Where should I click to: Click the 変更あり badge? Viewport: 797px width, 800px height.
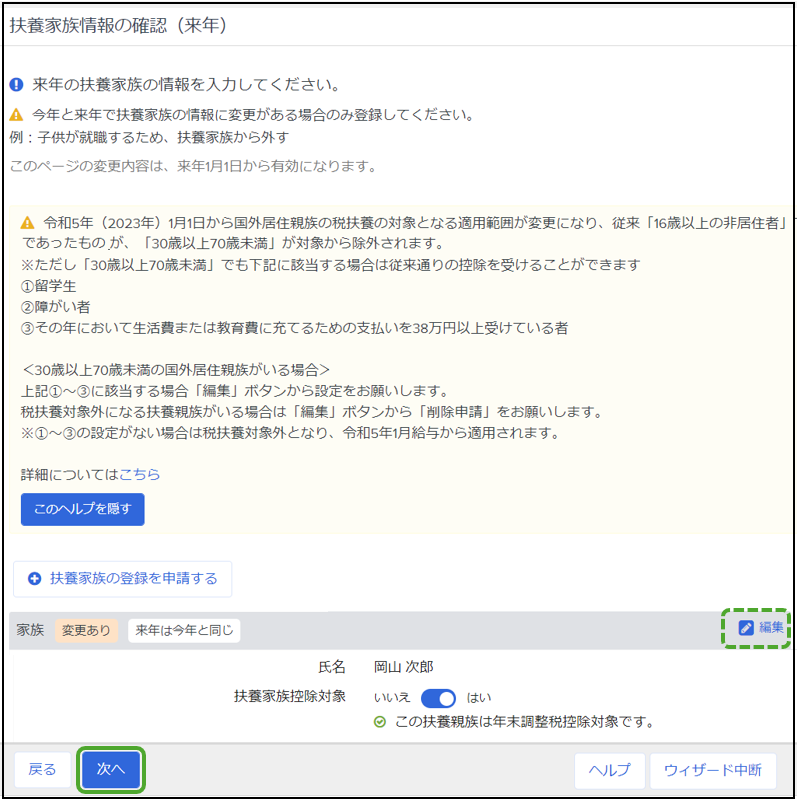[86, 631]
